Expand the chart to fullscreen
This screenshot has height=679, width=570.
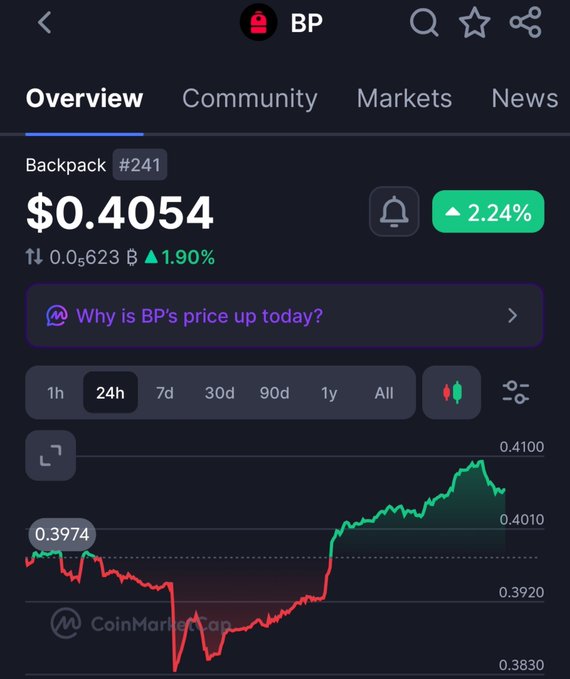coord(51,456)
